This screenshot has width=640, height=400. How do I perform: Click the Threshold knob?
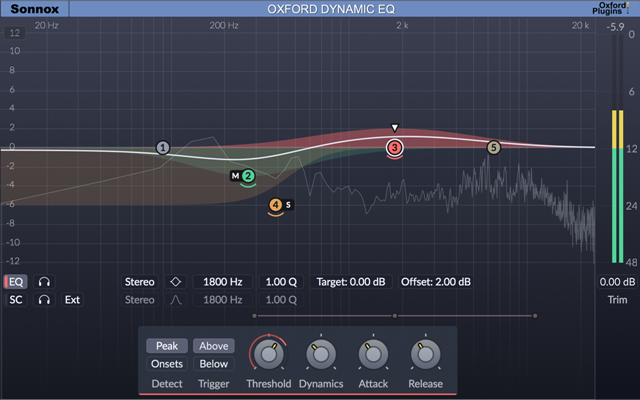pyautogui.click(x=269, y=354)
